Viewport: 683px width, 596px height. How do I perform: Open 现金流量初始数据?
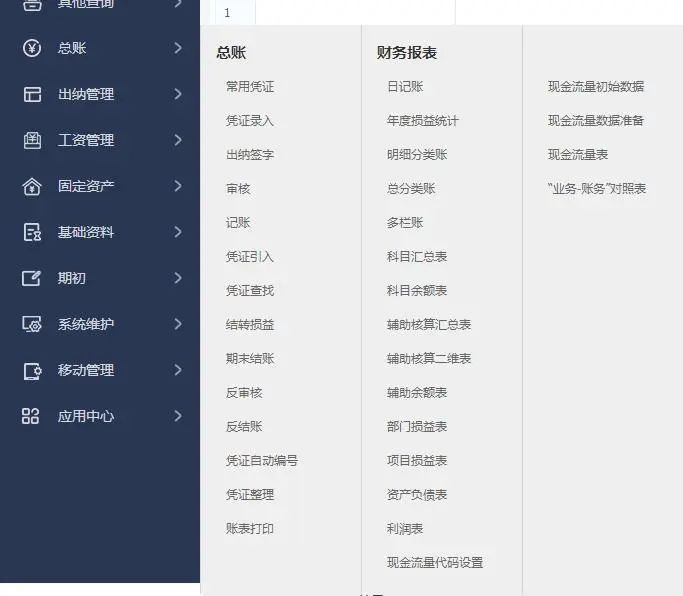[x=596, y=87]
